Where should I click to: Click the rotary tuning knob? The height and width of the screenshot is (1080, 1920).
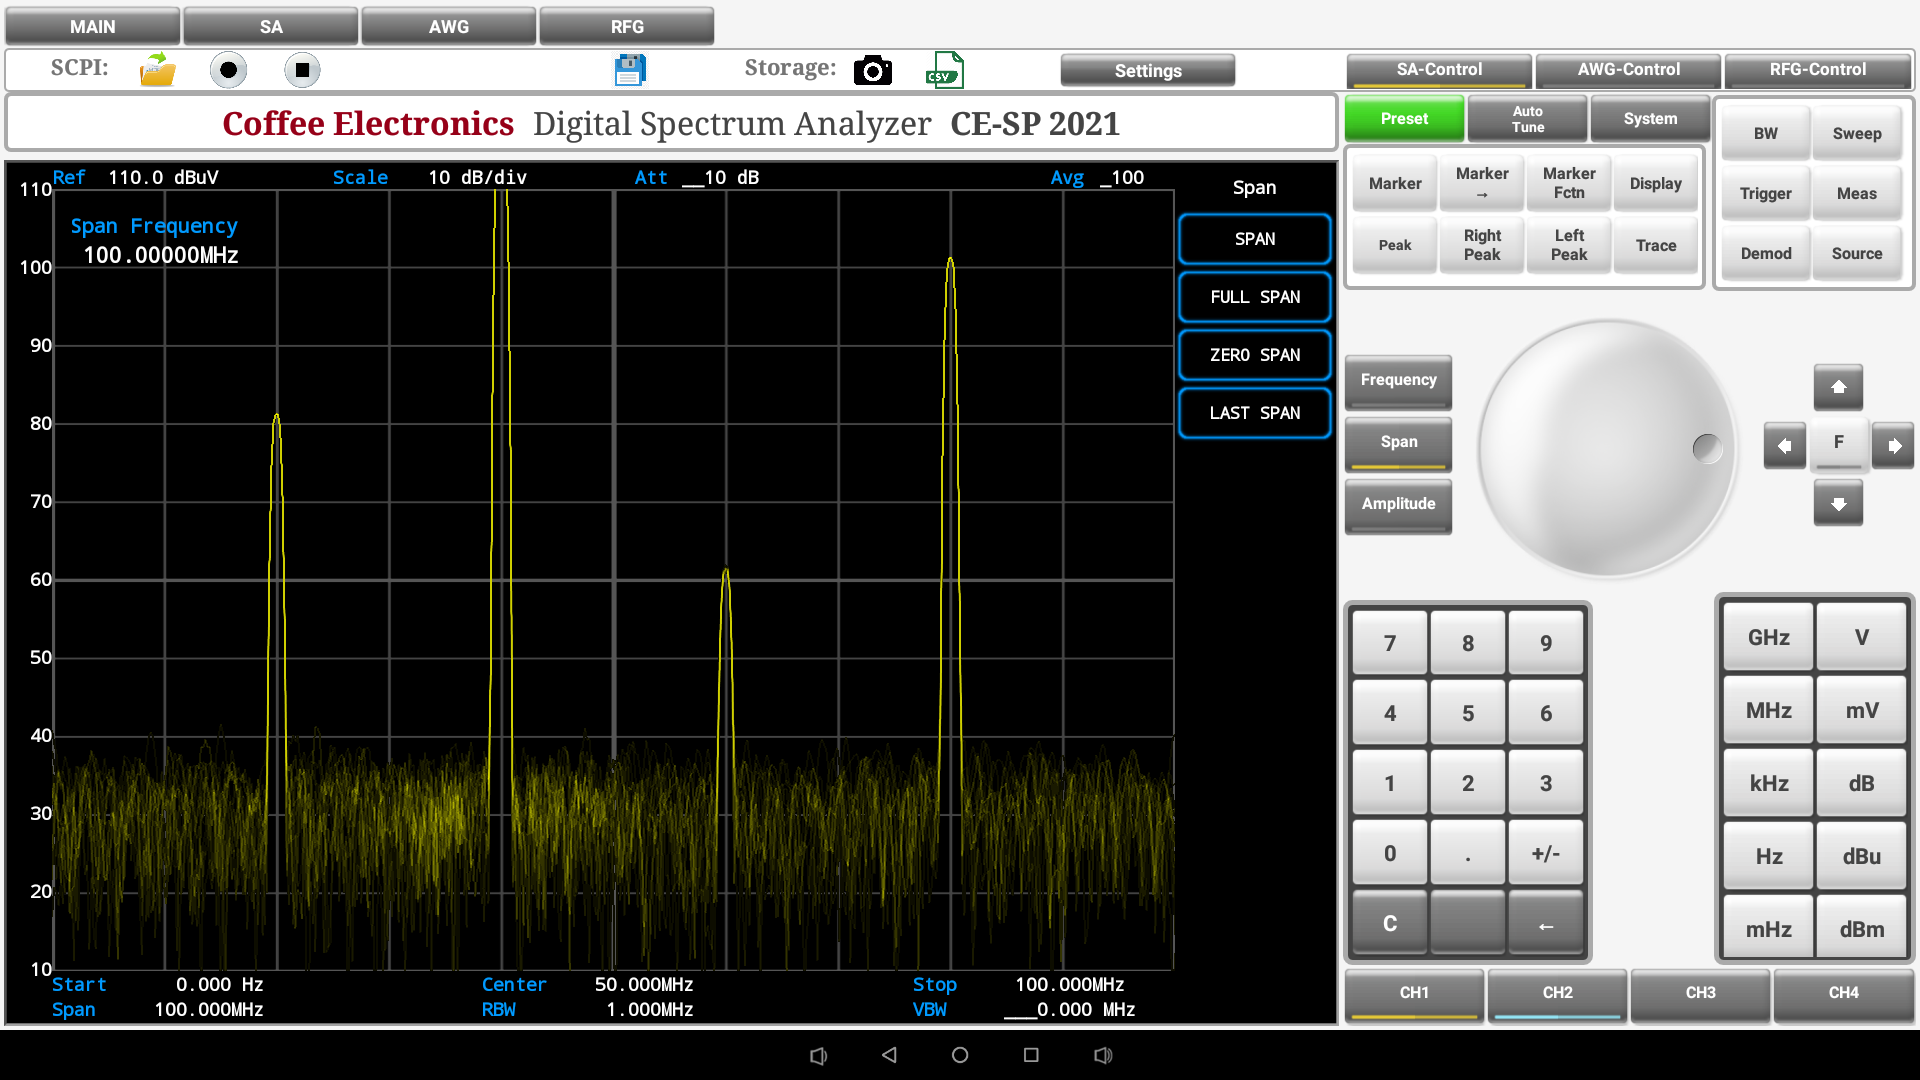pyautogui.click(x=1607, y=448)
